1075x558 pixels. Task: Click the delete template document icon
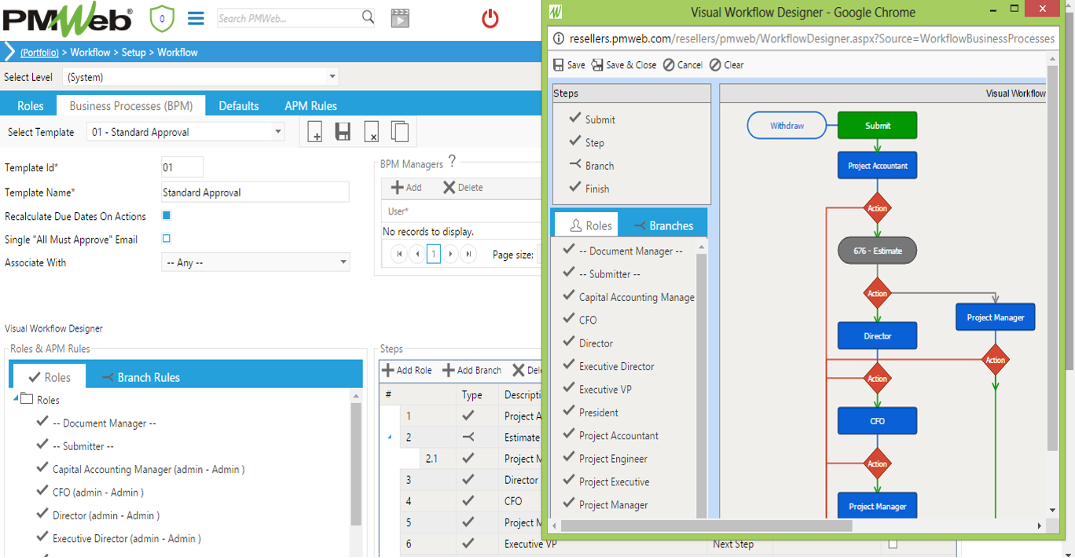click(371, 131)
